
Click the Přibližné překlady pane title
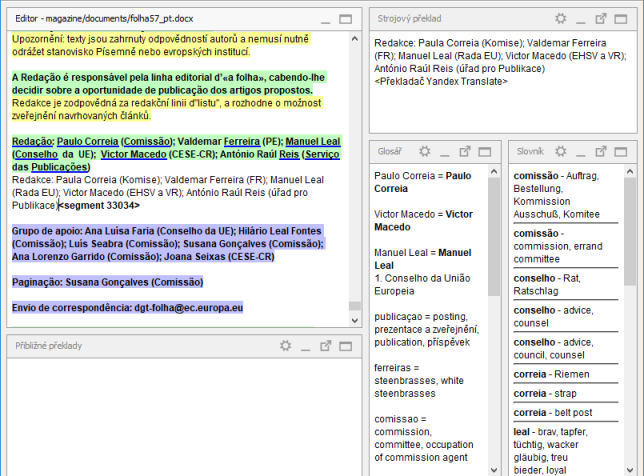click(x=48, y=346)
